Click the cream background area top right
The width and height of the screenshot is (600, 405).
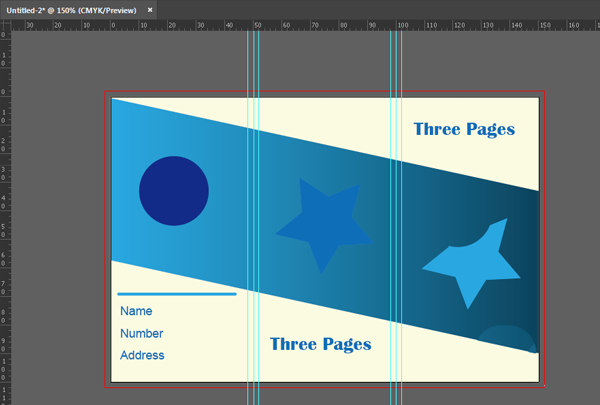click(x=500, y=160)
